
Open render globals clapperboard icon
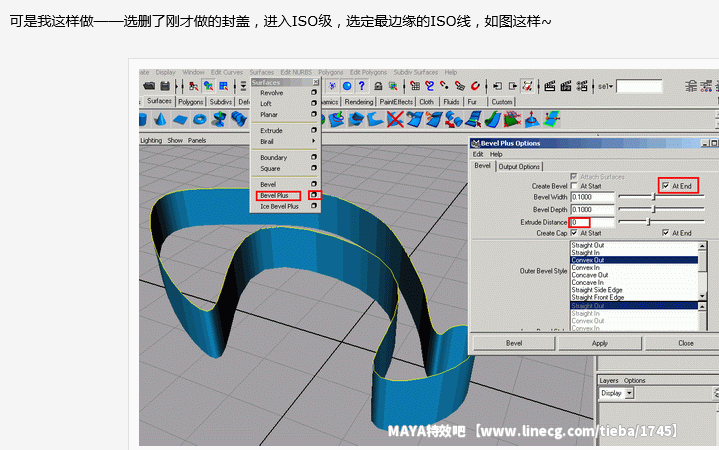[x=582, y=86]
